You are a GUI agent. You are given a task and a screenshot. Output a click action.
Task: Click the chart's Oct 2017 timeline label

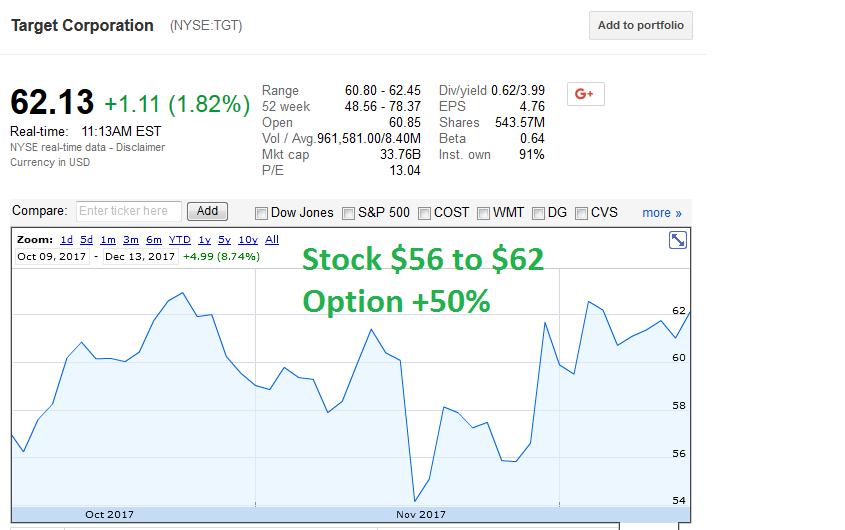pyautogui.click(x=109, y=514)
